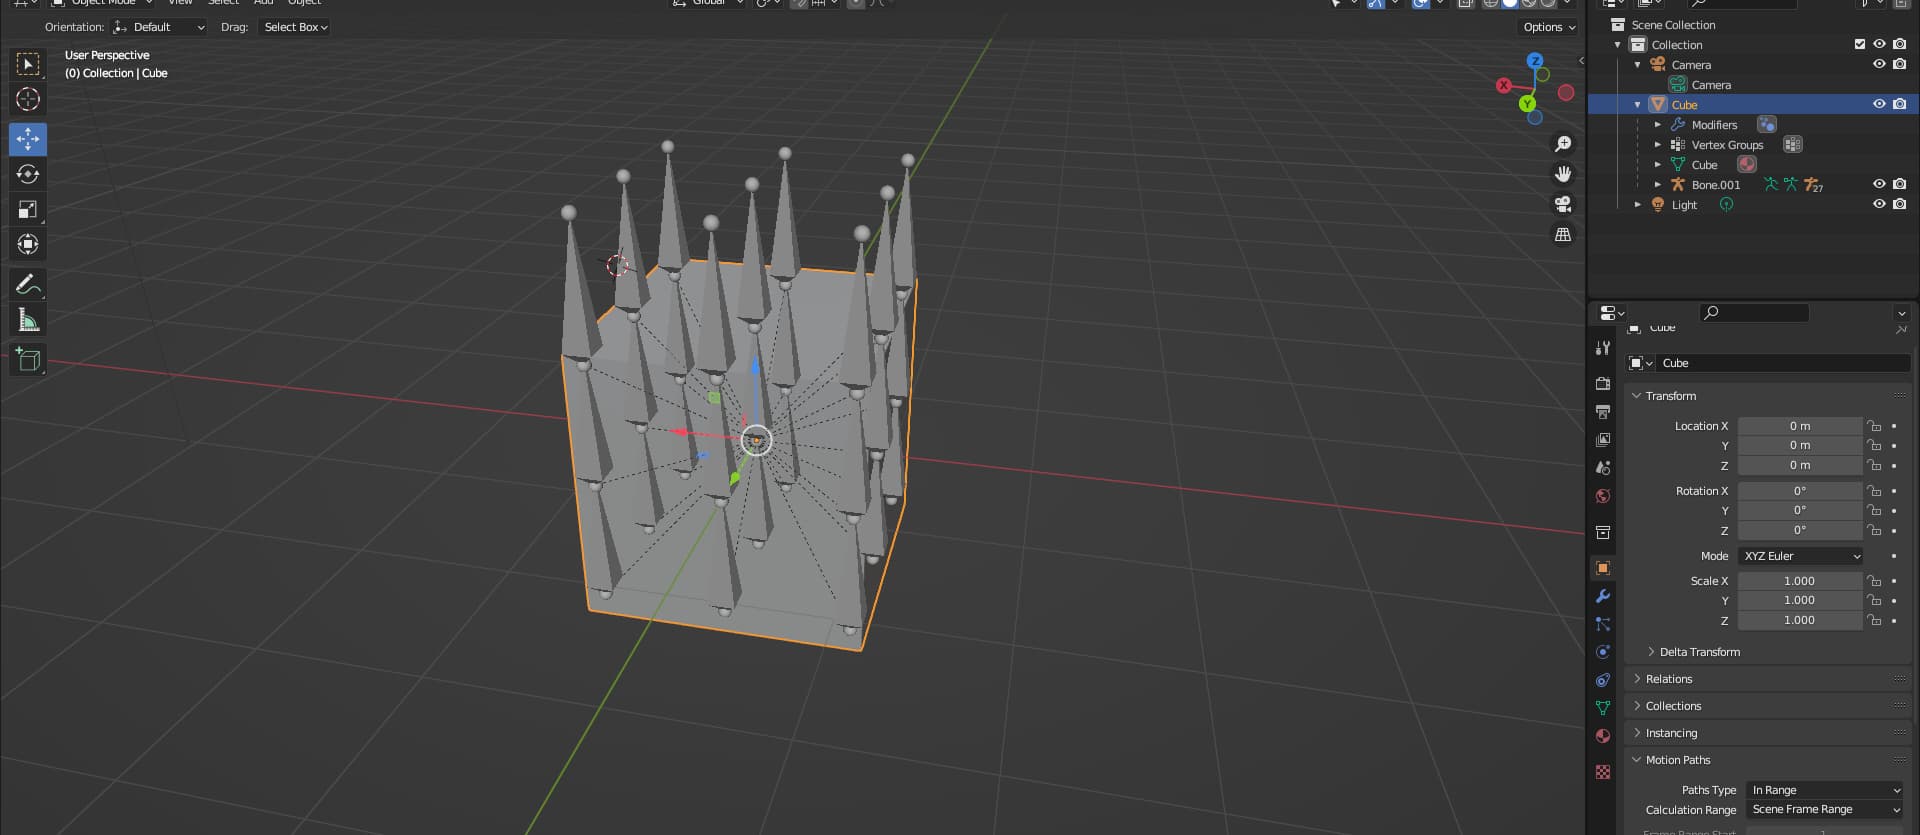Viewport: 1920px width, 835px height.
Task: Uncheck the Collection exclude checkbox
Action: click(x=1860, y=44)
